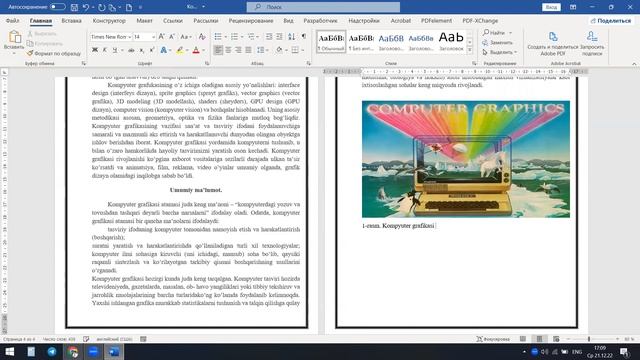Justify text alignment icon
Screen dimensions: 640x360
(x=248, y=50)
